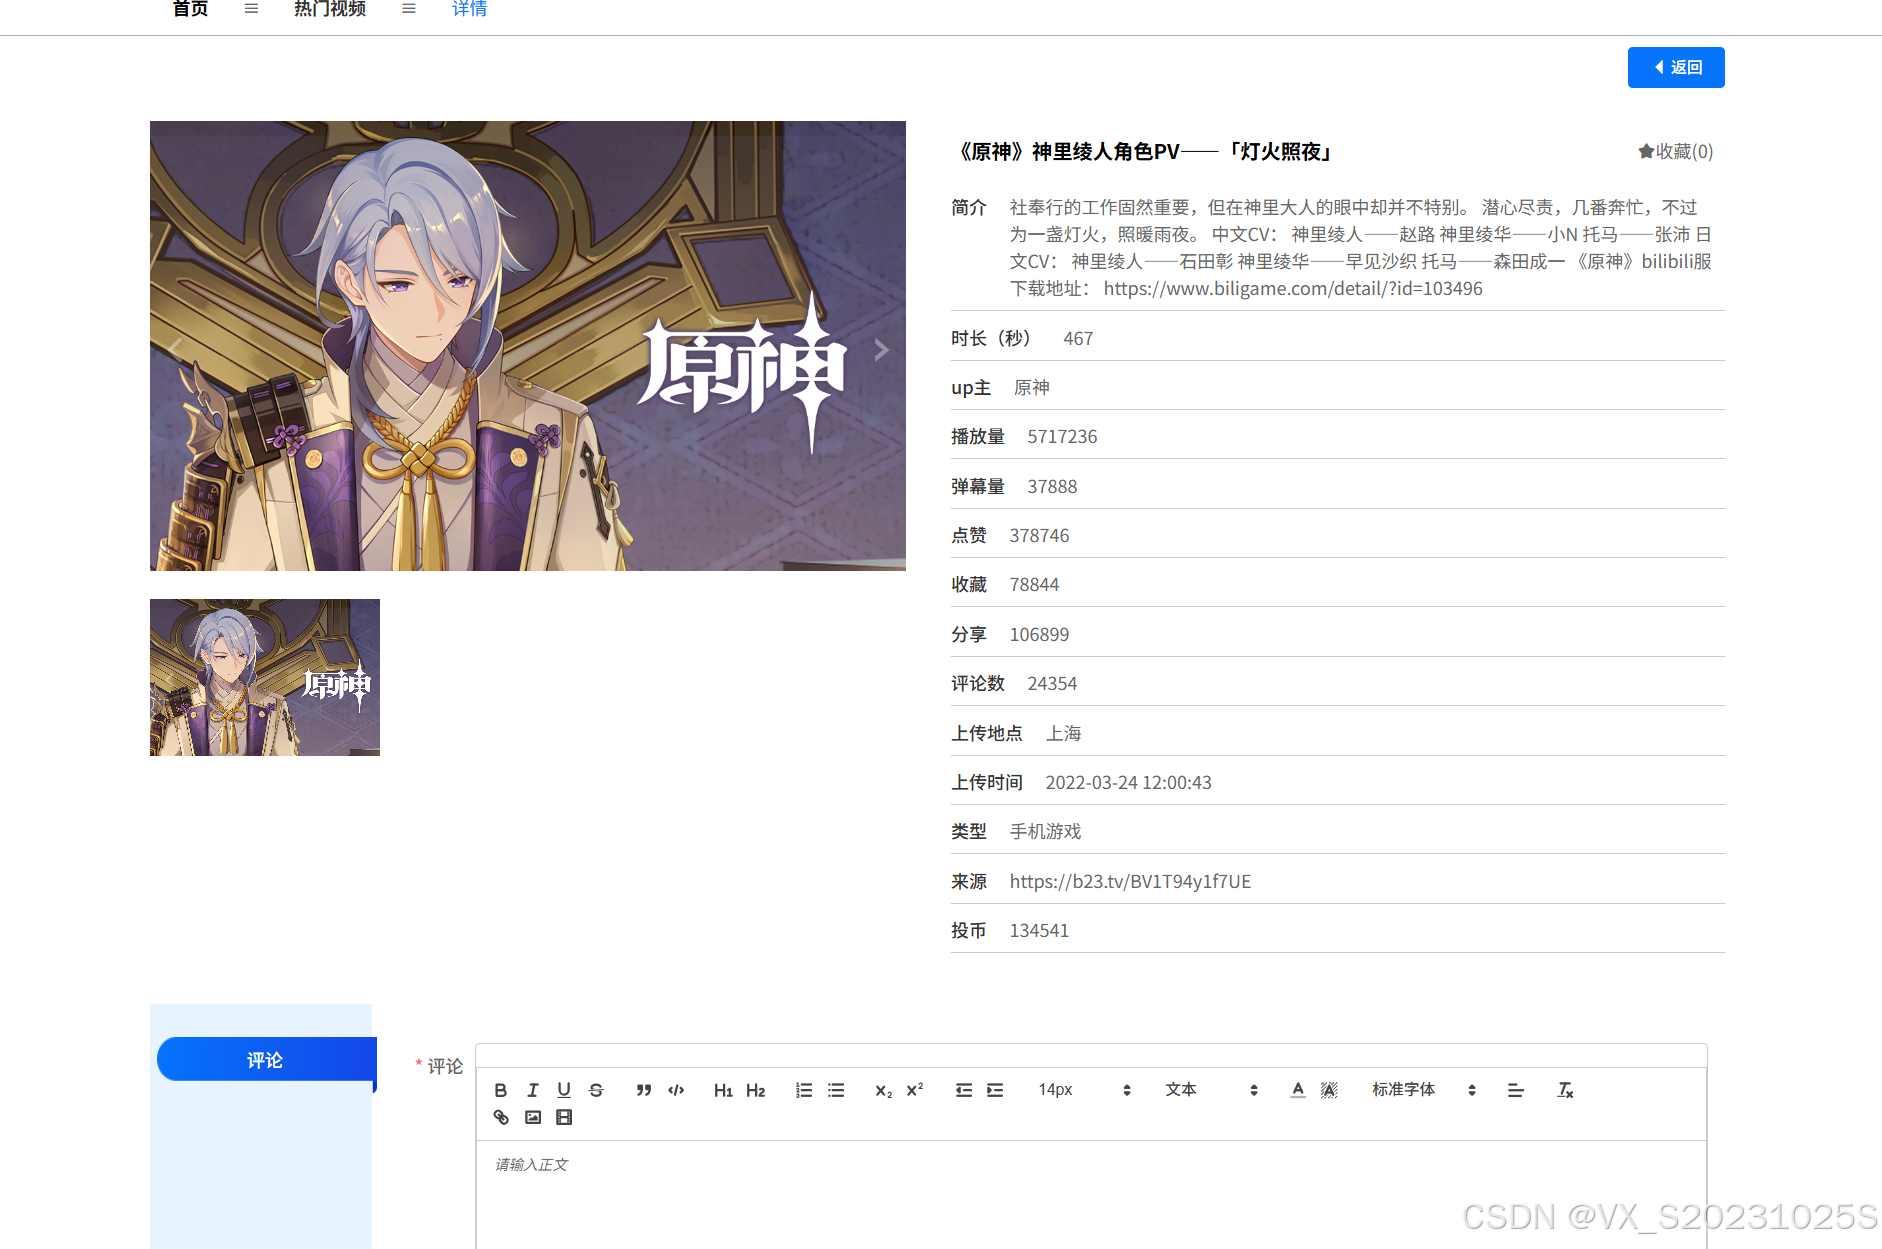1882x1249 pixels.
Task: Insert a video into the comment
Action: [x=564, y=1117]
